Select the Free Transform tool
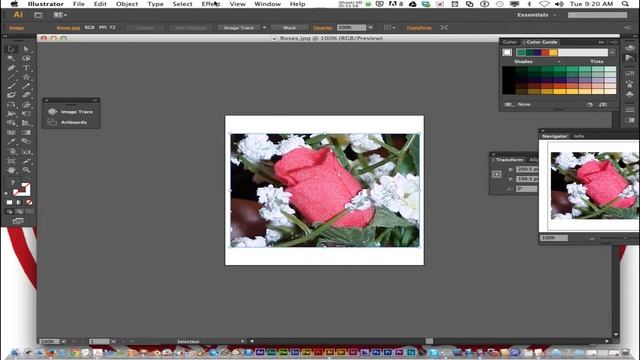This screenshot has height=360, width=640. [26, 113]
